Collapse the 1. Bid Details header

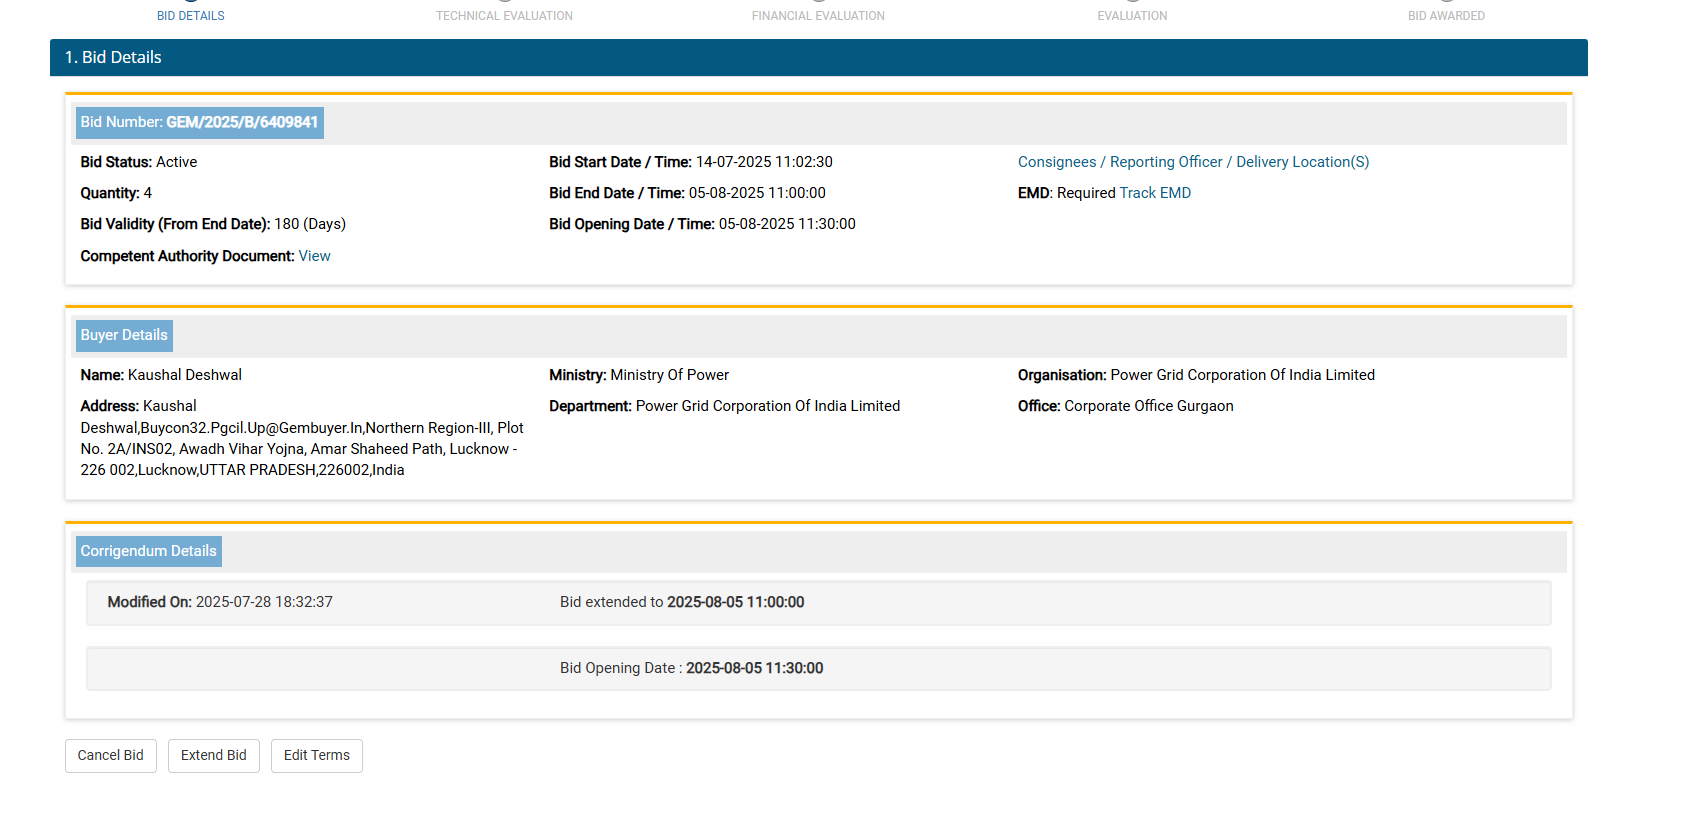tap(818, 57)
